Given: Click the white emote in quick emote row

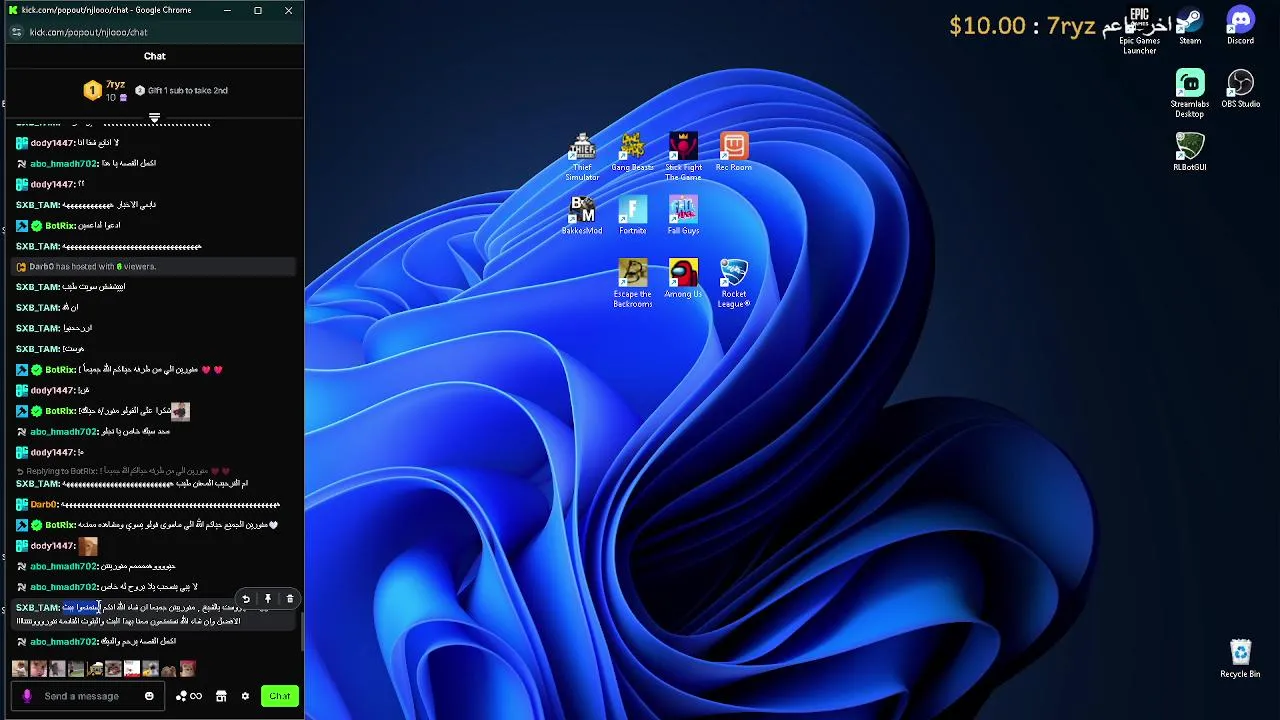Looking at the screenshot, I should (132, 669).
